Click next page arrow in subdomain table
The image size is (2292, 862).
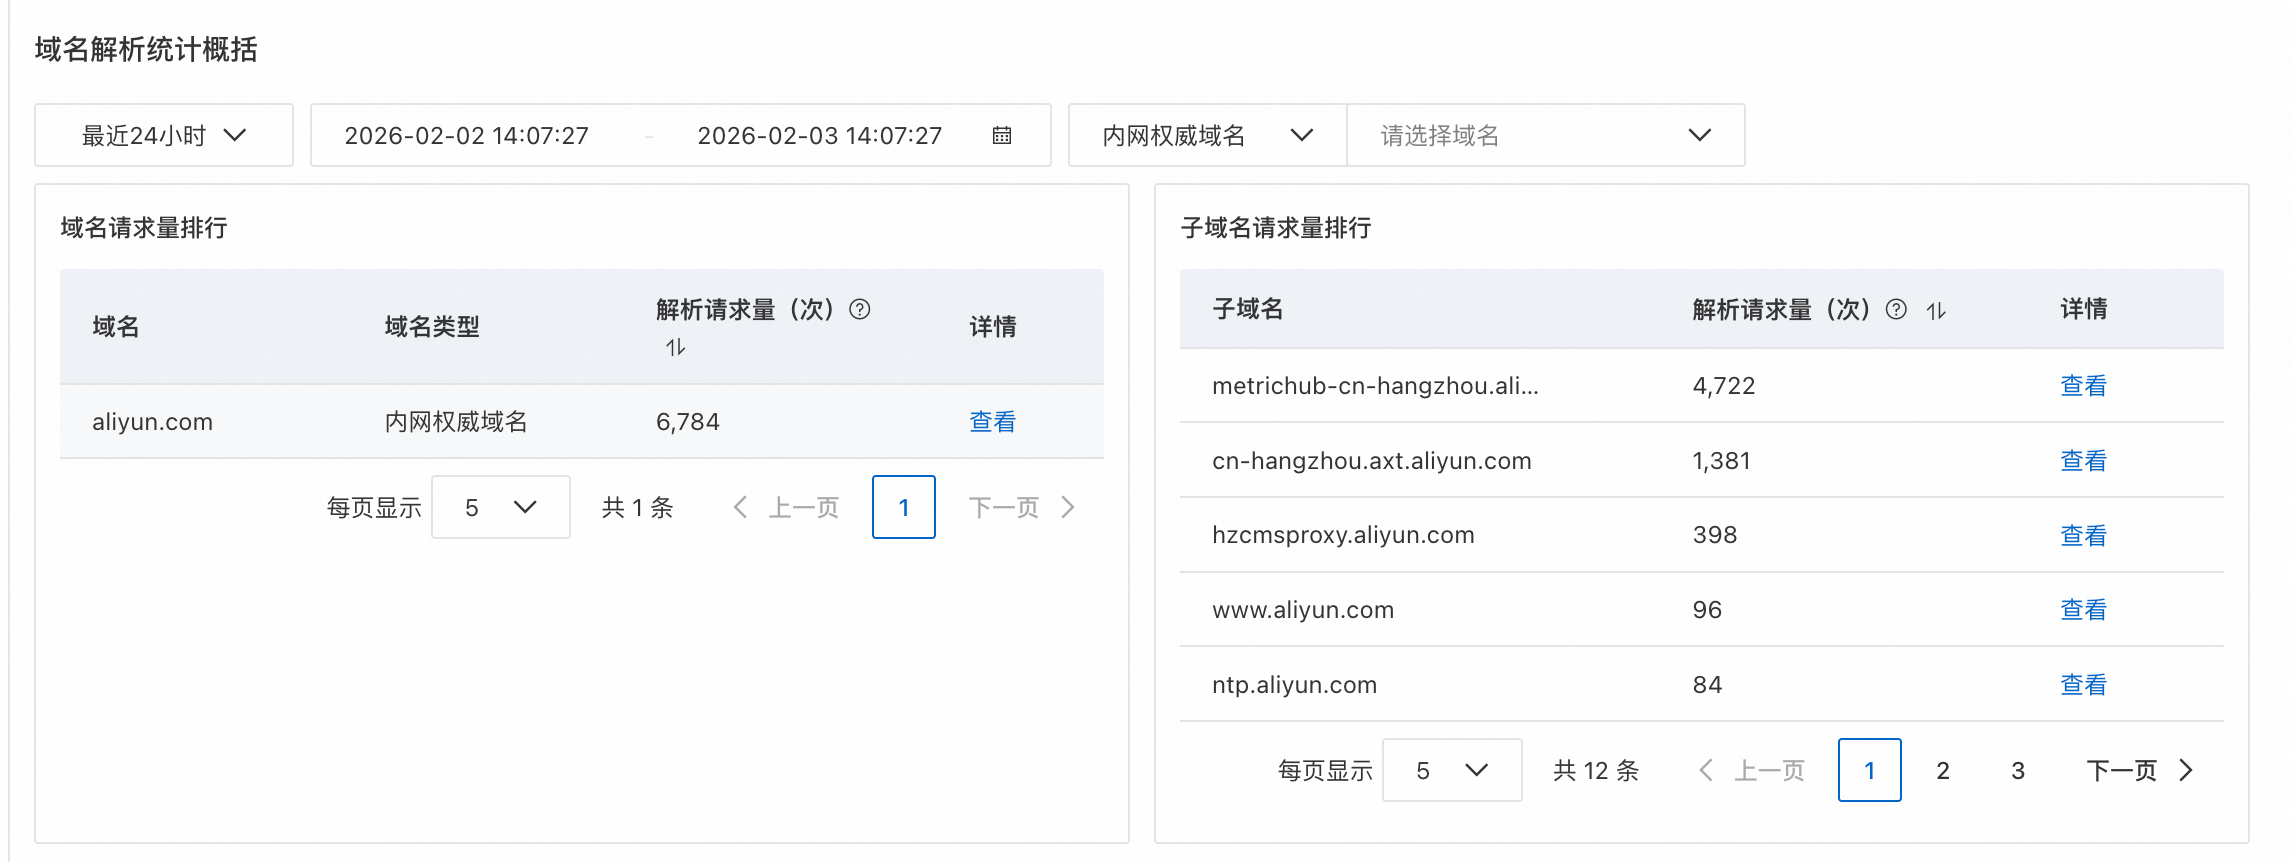(x=2186, y=770)
